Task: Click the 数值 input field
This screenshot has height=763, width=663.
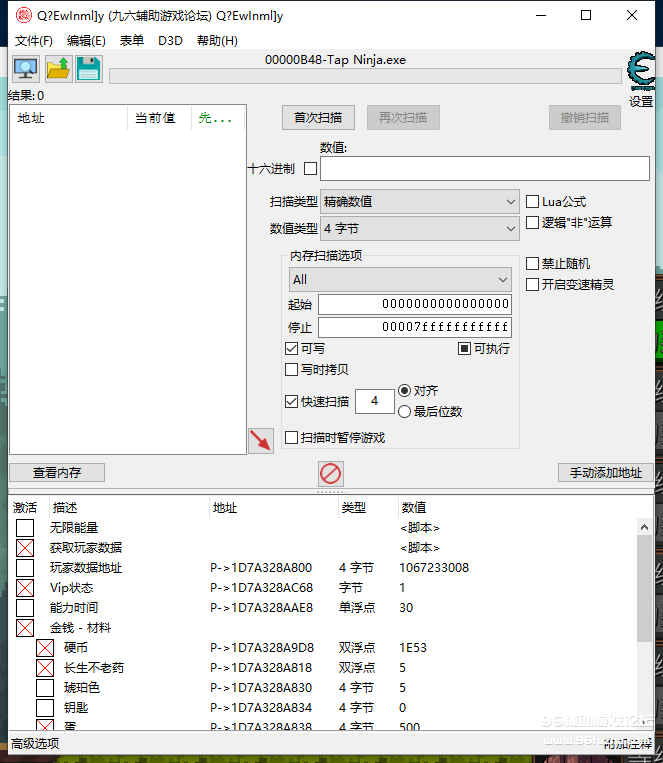Action: [484, 169]
